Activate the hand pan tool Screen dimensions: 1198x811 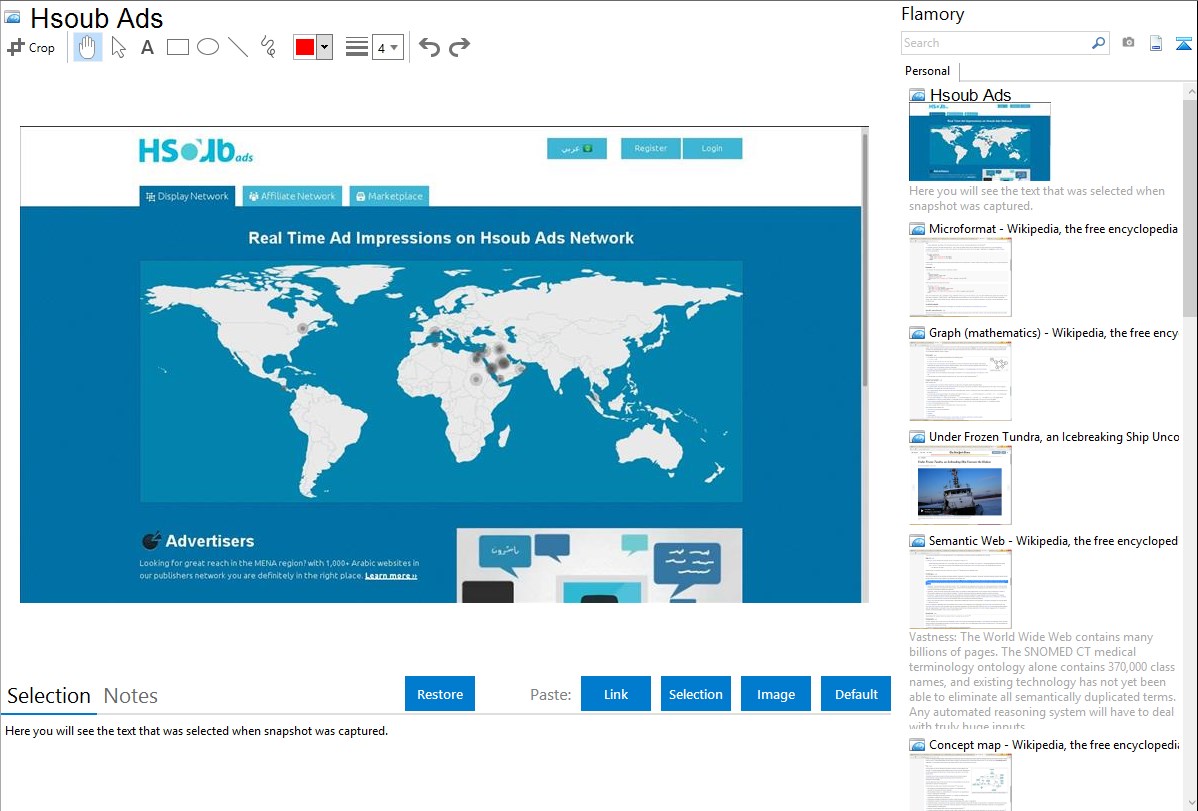(88, 47)
